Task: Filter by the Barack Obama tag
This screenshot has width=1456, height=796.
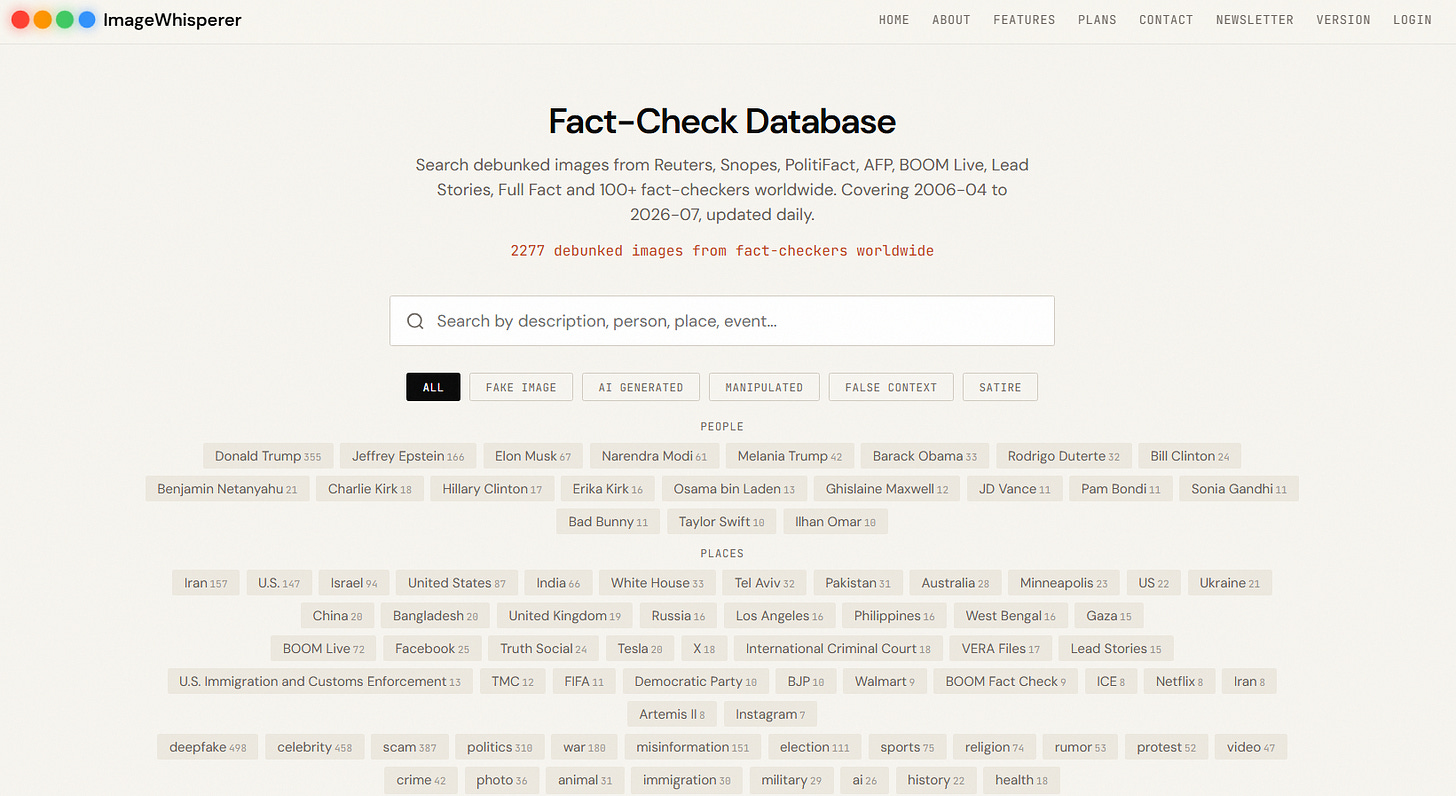Action: tap(925, 456)
